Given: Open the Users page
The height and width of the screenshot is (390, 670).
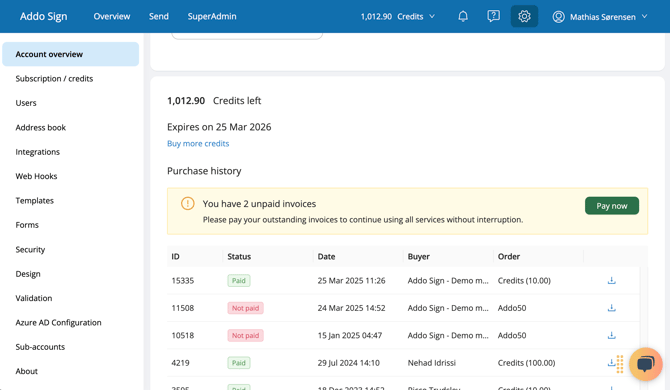Looking at the screenshot, I should pyautogui.click(x=26, y=103).
